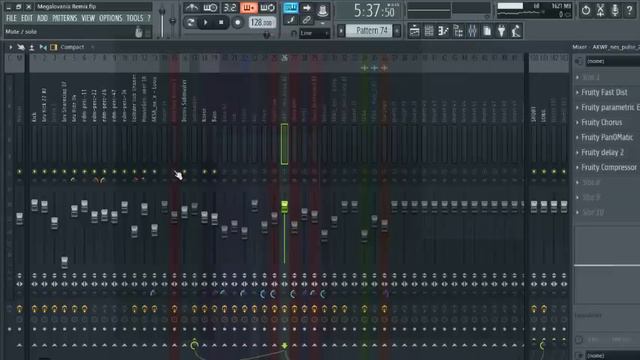Toggle mute LED on the Master mixer track
Screen dimensions: 640x360
point(19,172)
